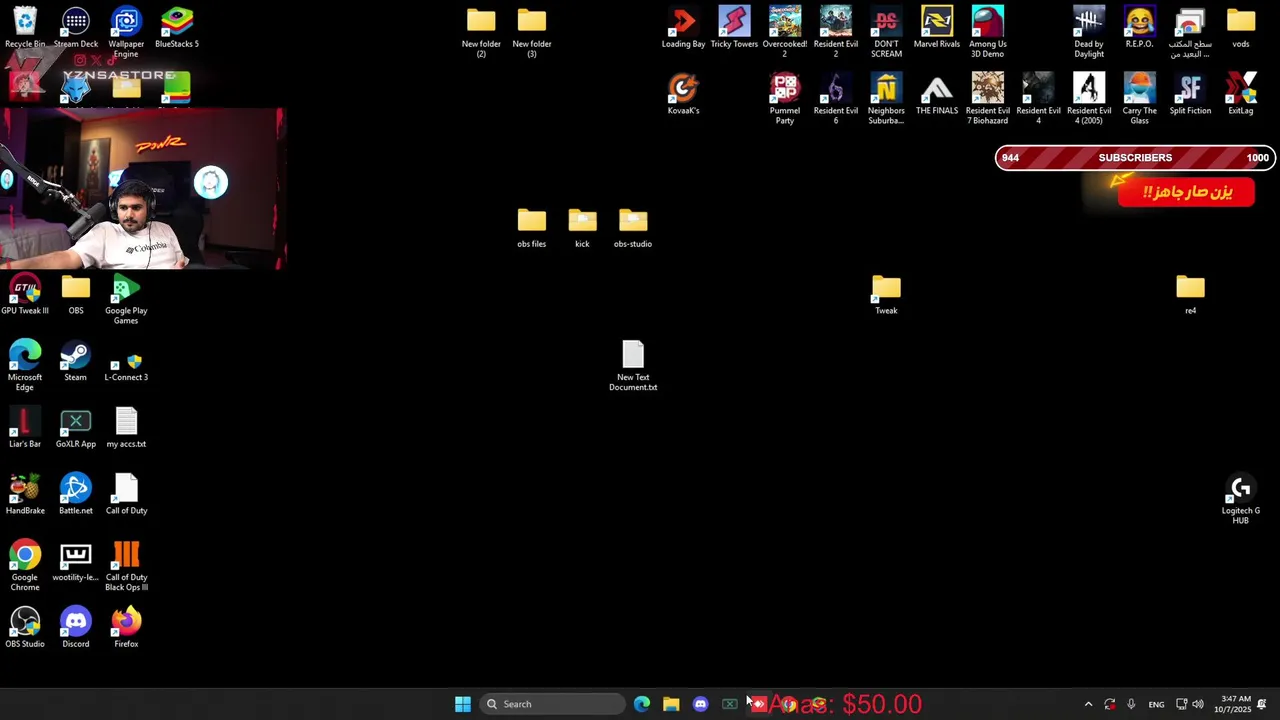1280x720 pixels.
Task: Launch Discord from the desktop
Action: (76, 628)
